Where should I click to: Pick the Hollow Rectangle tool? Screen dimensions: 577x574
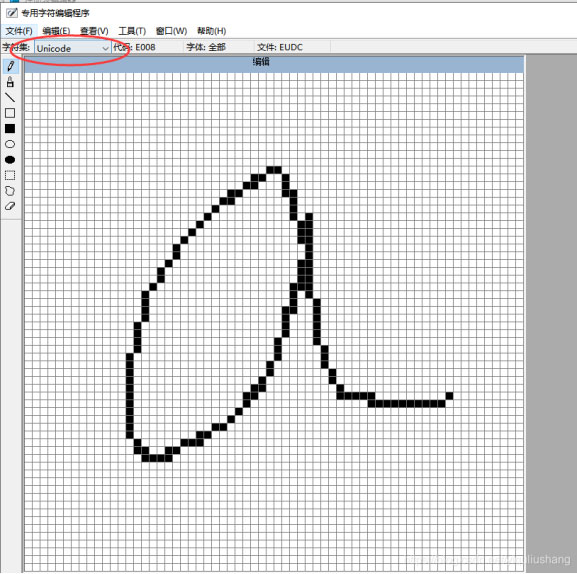click(x=10, y=113)
